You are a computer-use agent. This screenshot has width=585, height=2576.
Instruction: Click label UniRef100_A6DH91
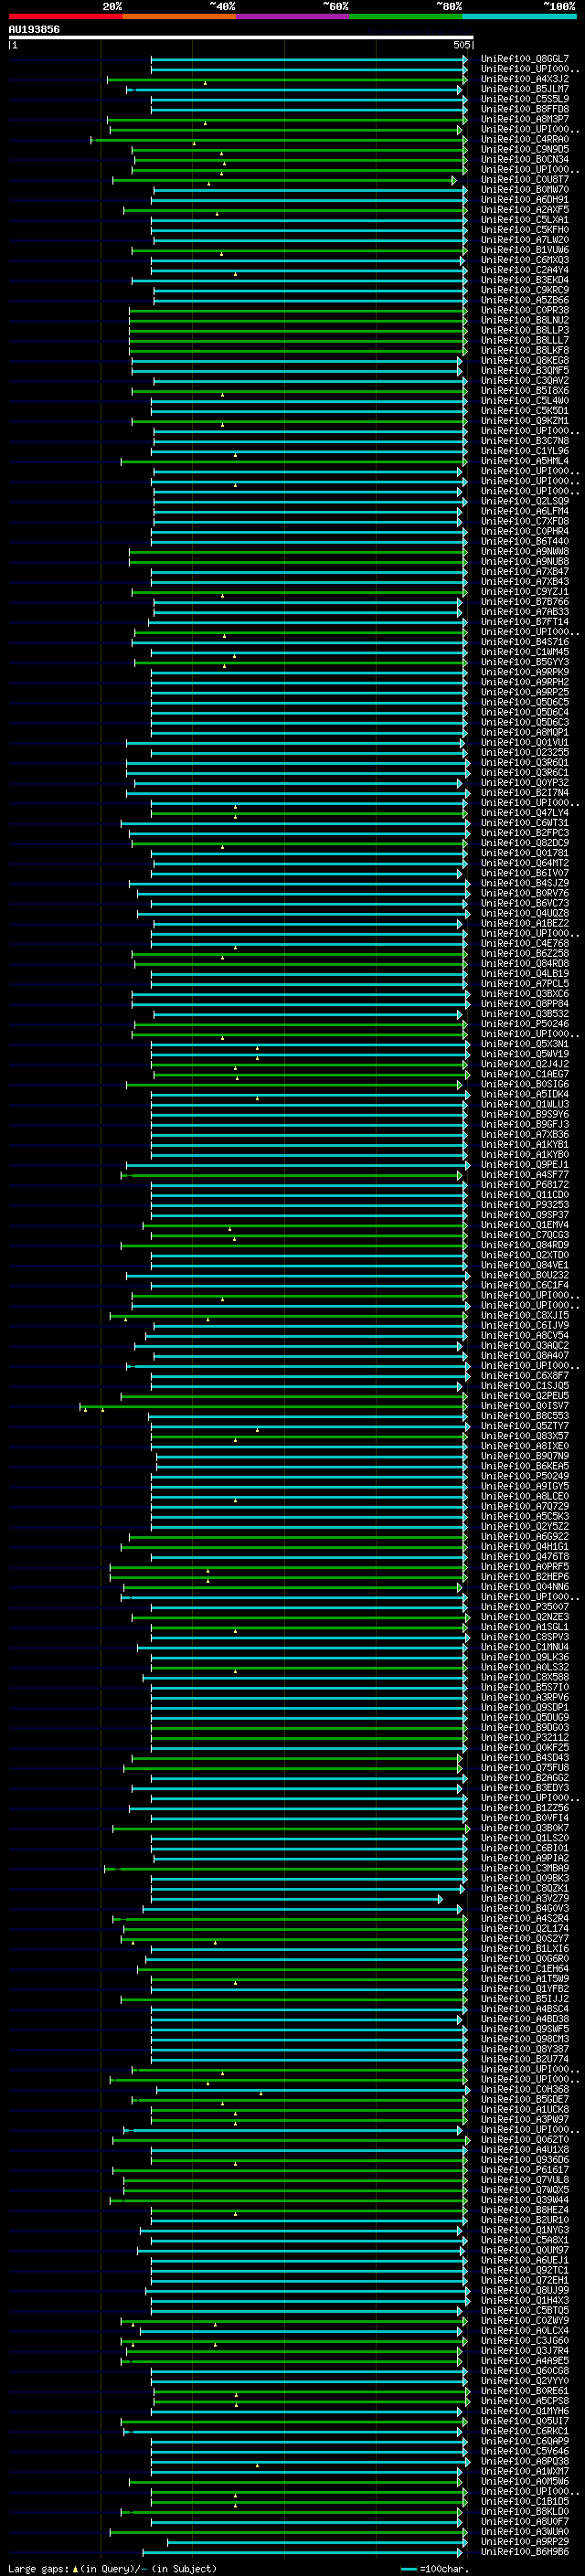524,200
